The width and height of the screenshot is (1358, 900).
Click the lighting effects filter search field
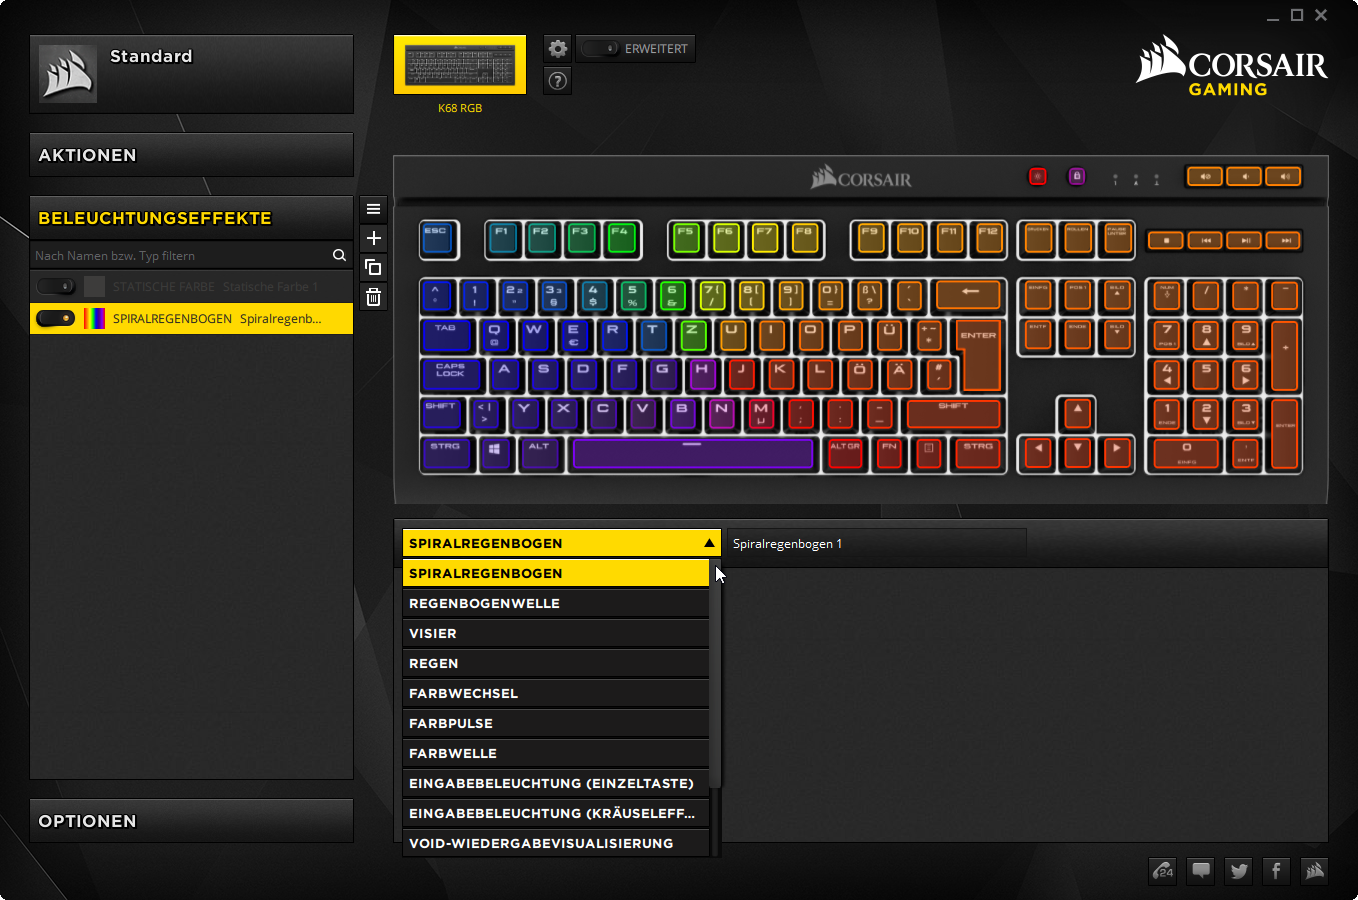(180, 256)
